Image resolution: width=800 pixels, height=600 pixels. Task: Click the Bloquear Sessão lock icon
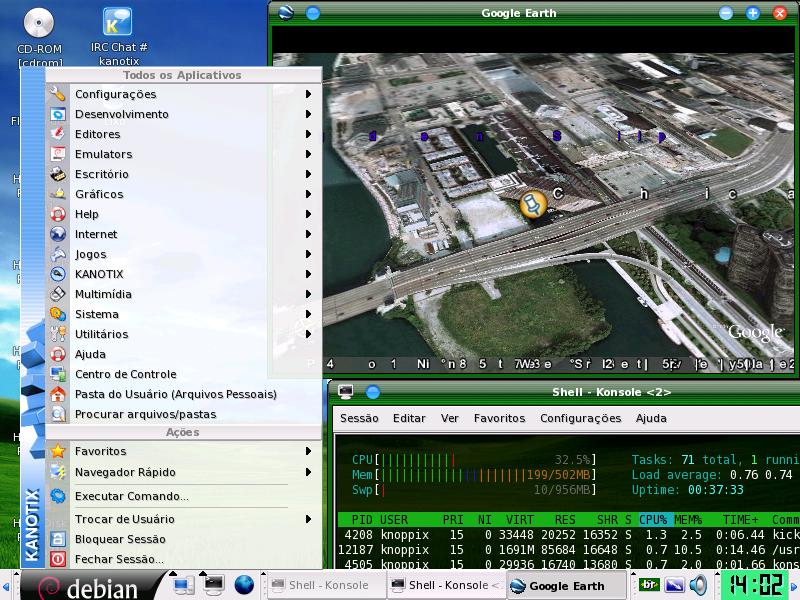[58, 539]
